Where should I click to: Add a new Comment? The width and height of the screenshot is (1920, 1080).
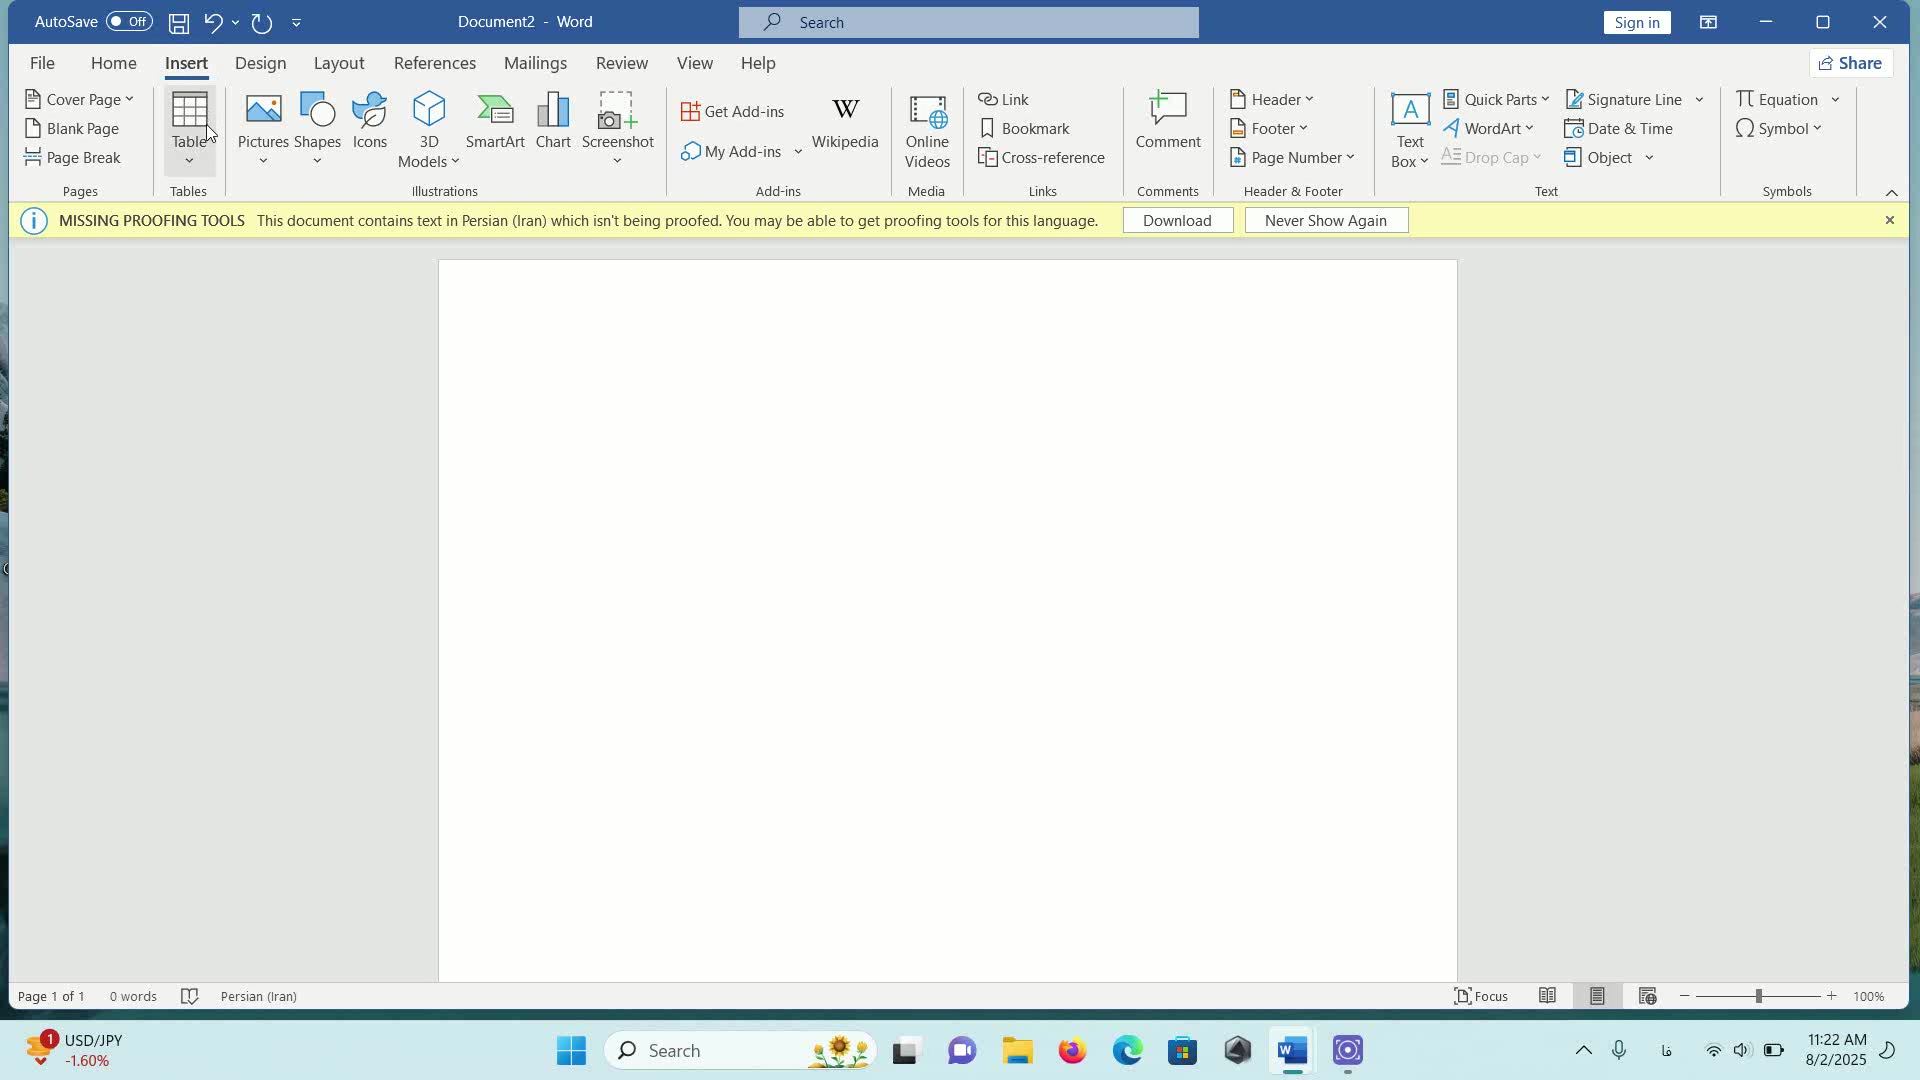1168,122
